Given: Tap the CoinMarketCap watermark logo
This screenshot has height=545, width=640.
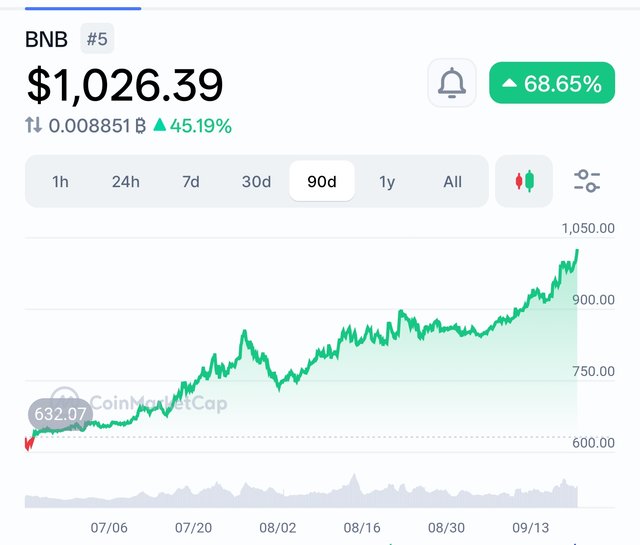Looking at the screenshot, I should 139,403.
